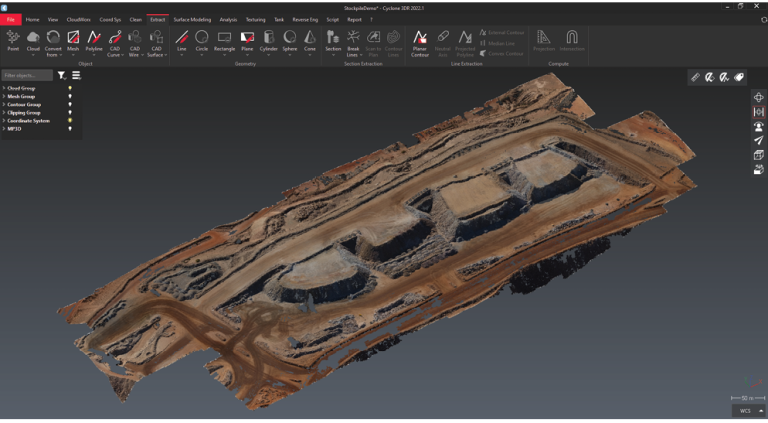Hide the Mesh Group using its bulb
This screenshot has width=768, height=423.
coord(70,96)
